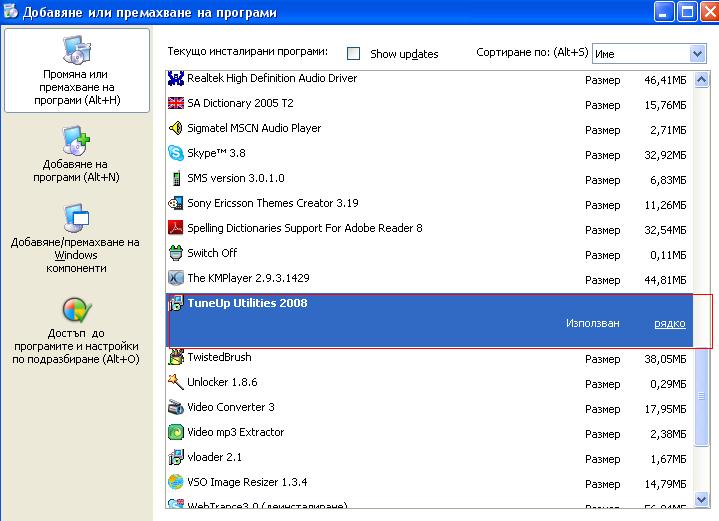Viewport: 719px width, 521px height.
Task: Select the vloader 2.1 entry
Action: coord(429,458)
